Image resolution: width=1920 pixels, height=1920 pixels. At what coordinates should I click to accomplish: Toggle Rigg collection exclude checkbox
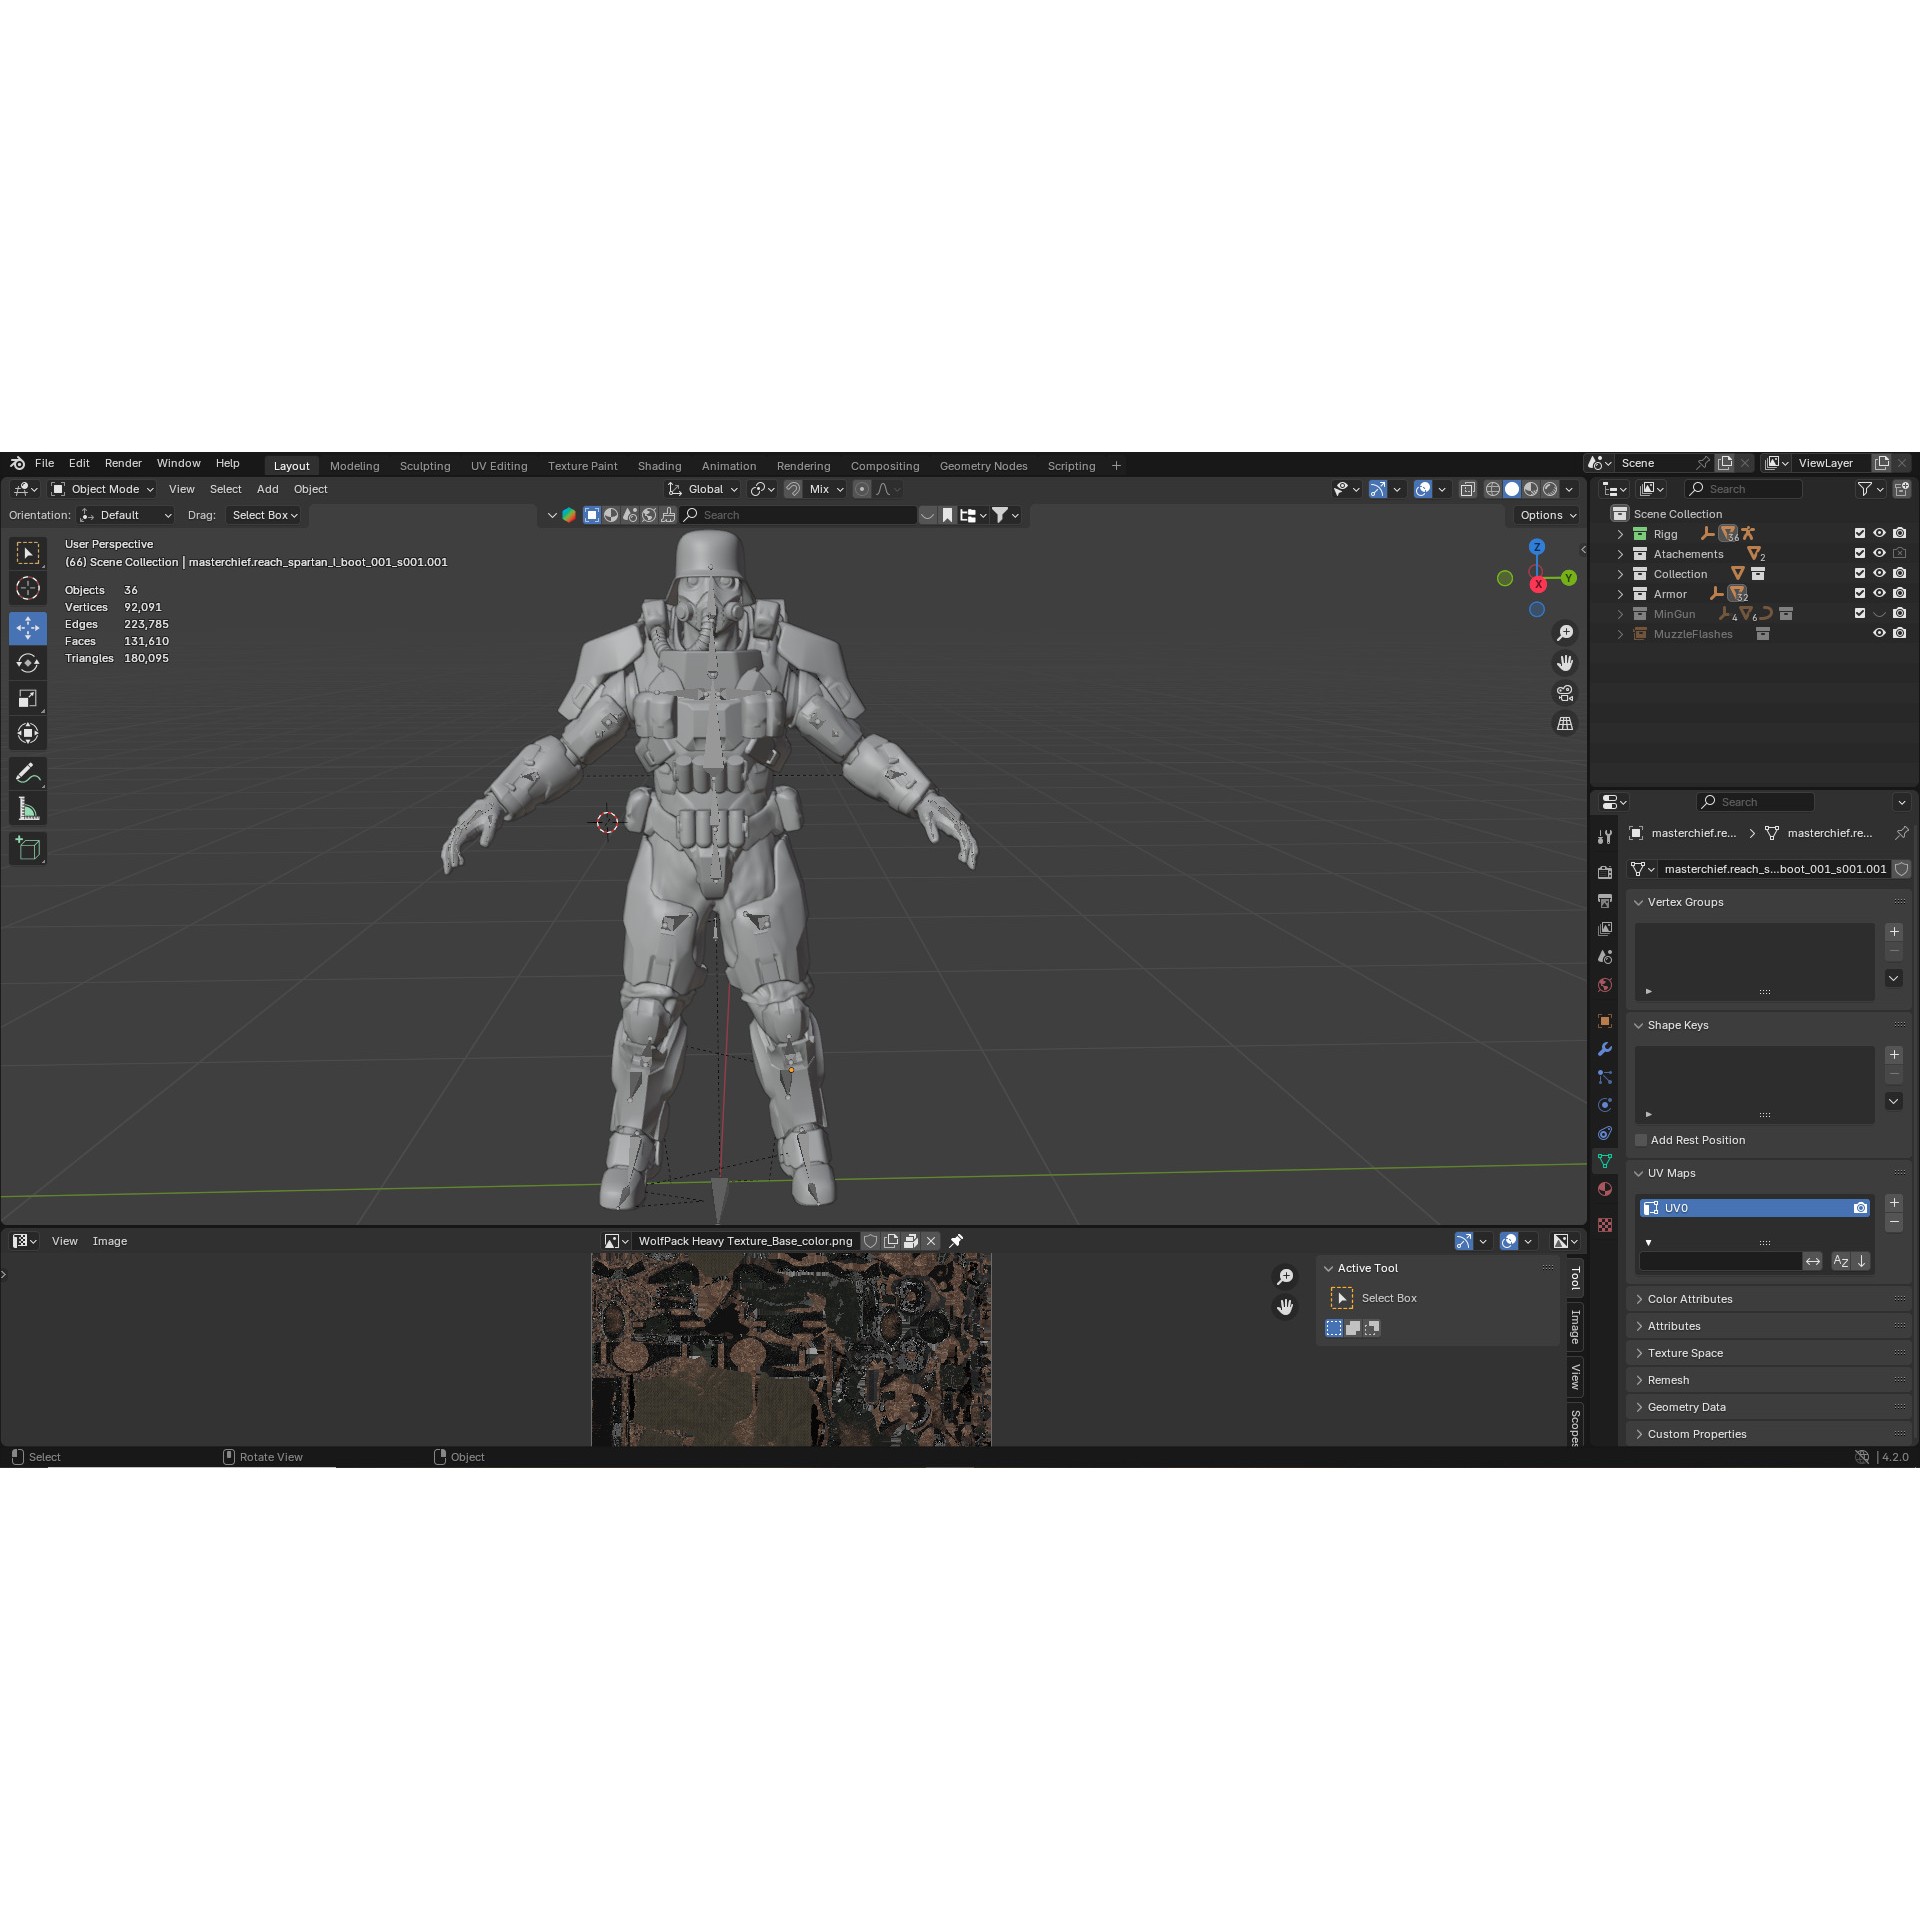pyautogui.click(x=1860, y=534)
